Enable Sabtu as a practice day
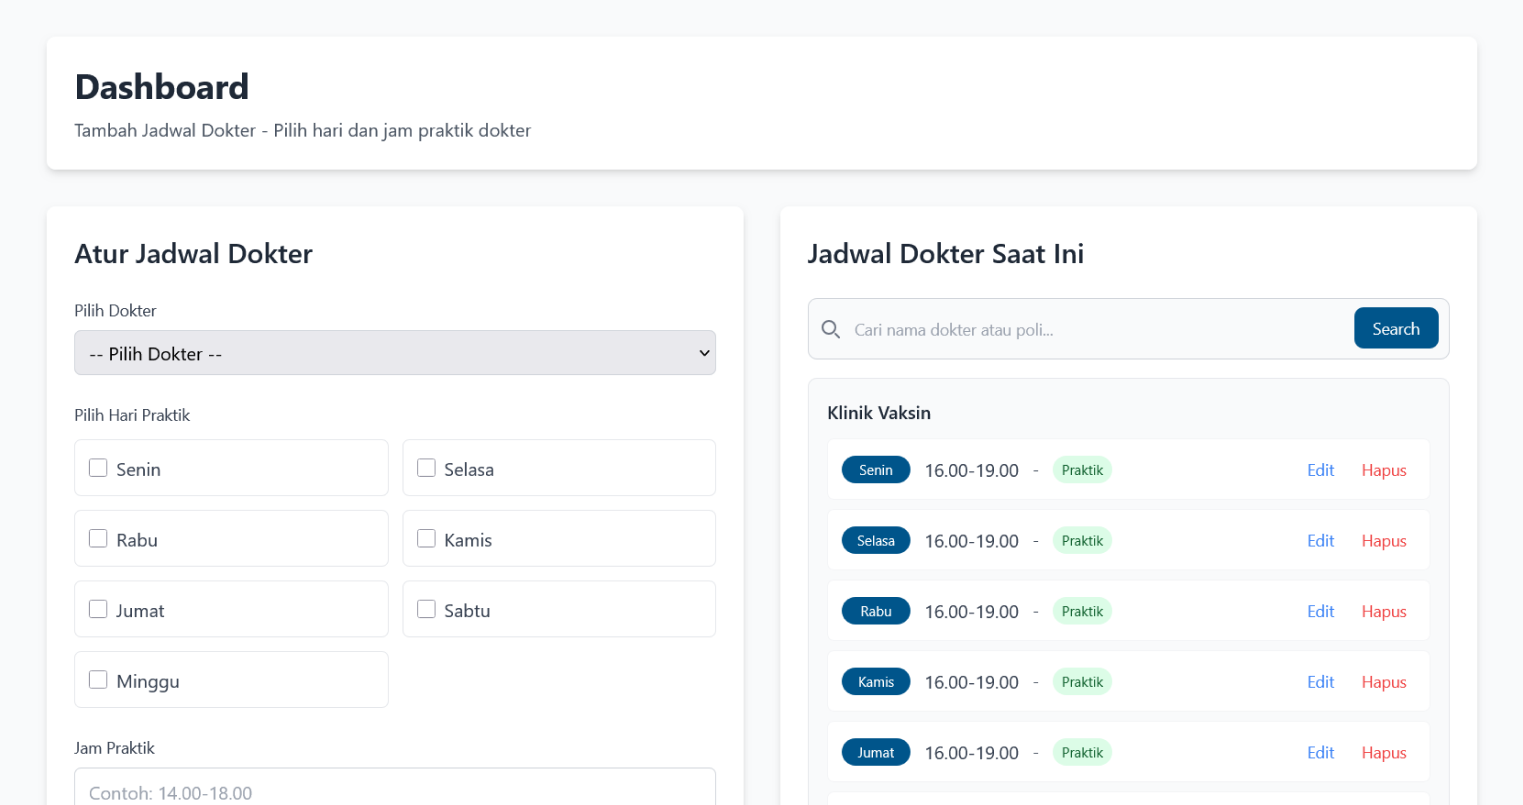1523x805 pixels. pyautogui.click(x=426, y=608)
